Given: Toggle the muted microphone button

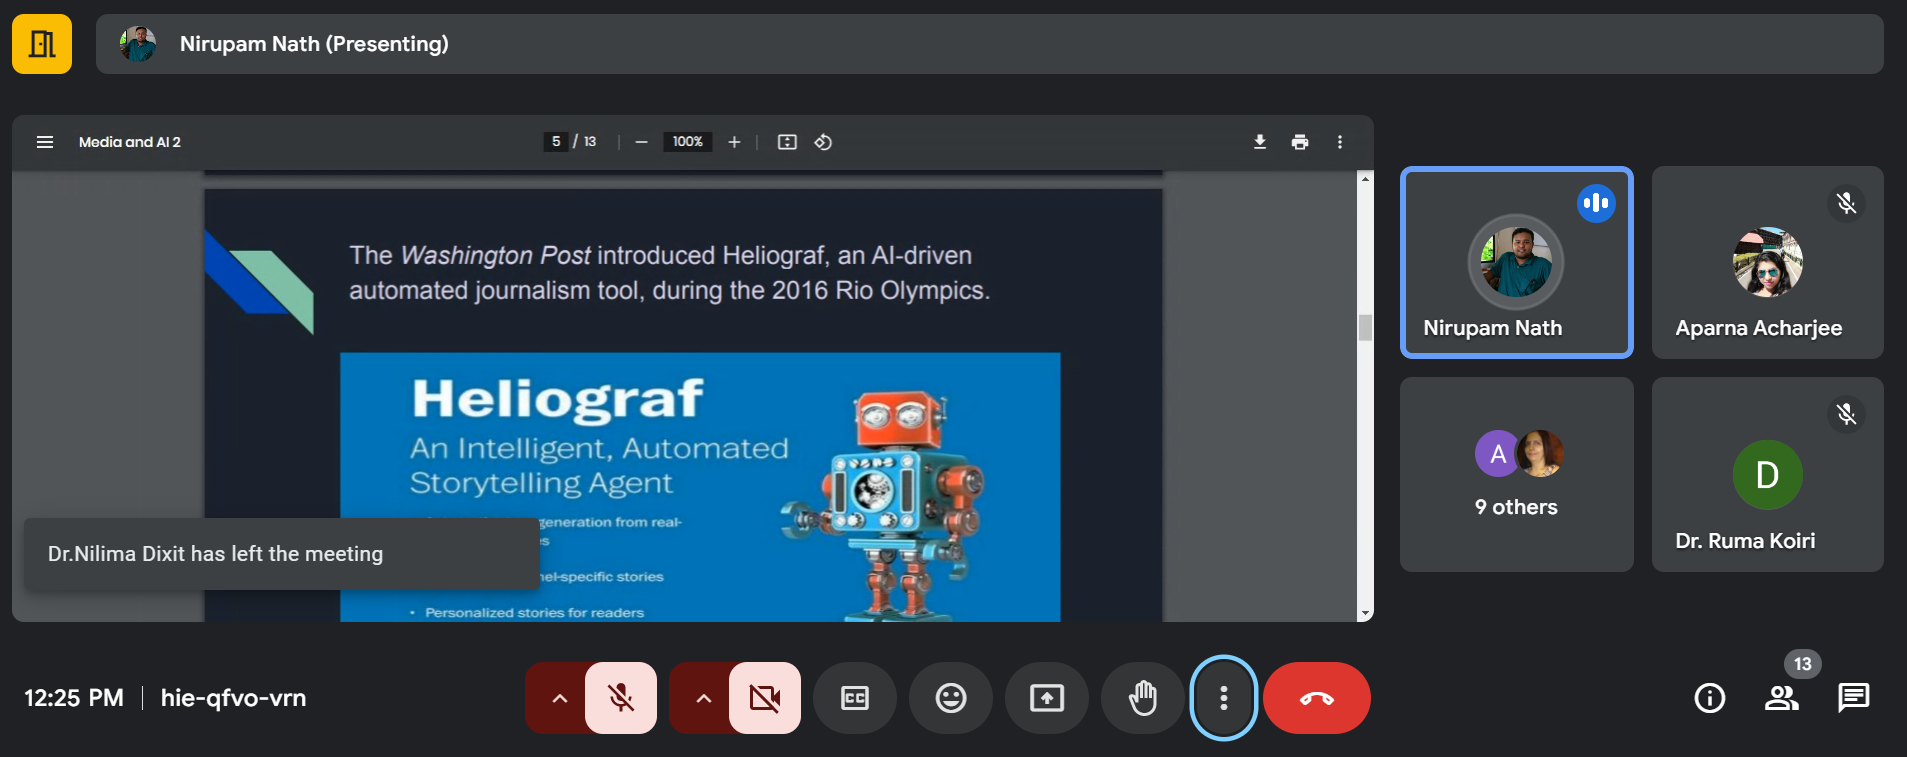Looking at the screenshot, I should (621, 698).
